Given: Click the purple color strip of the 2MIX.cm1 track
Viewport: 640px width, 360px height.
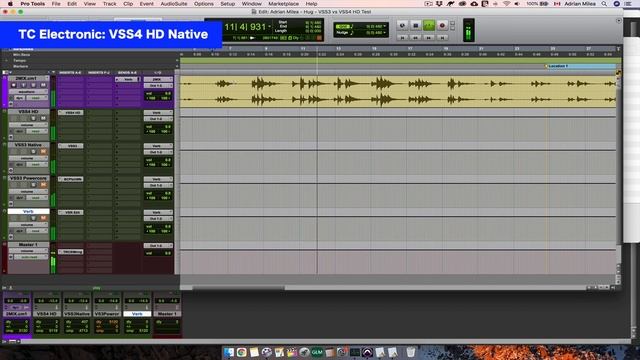Looking at the screenshot, I should coord(4,91).
